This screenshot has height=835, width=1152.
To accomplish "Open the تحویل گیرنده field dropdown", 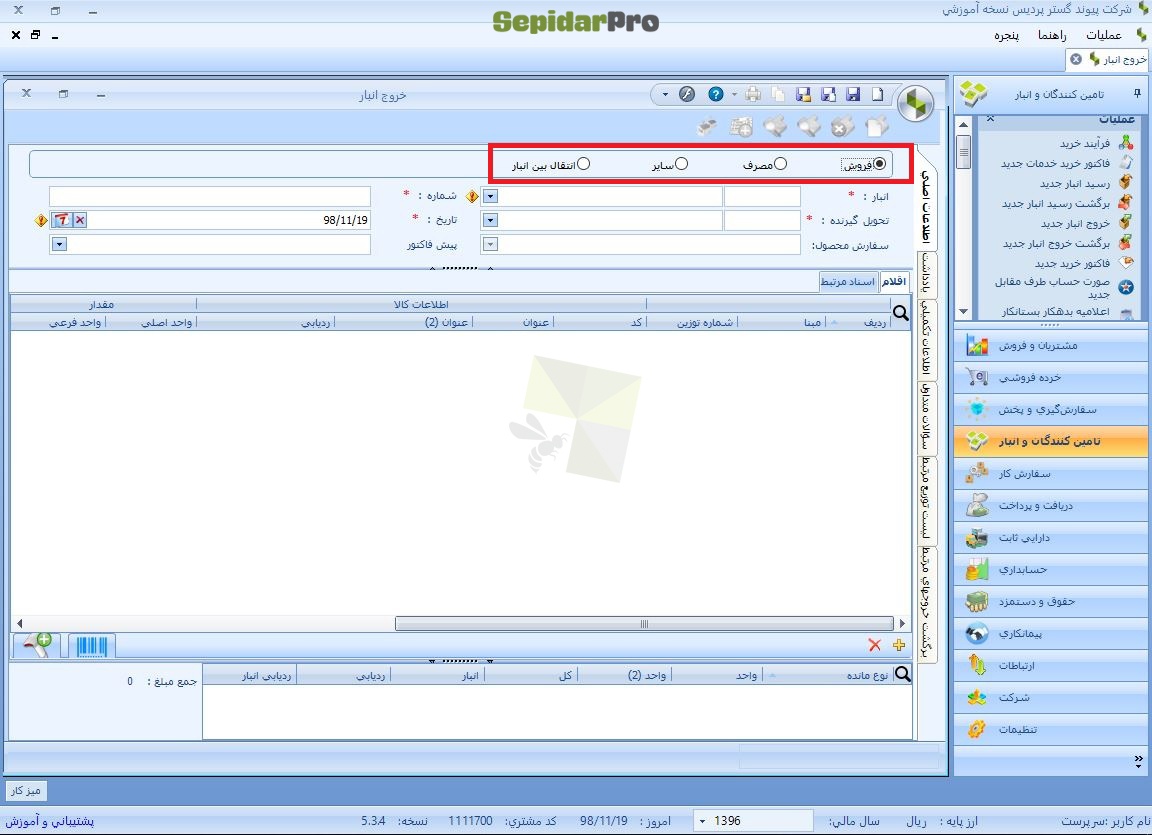I will click(x=490, y=220).
